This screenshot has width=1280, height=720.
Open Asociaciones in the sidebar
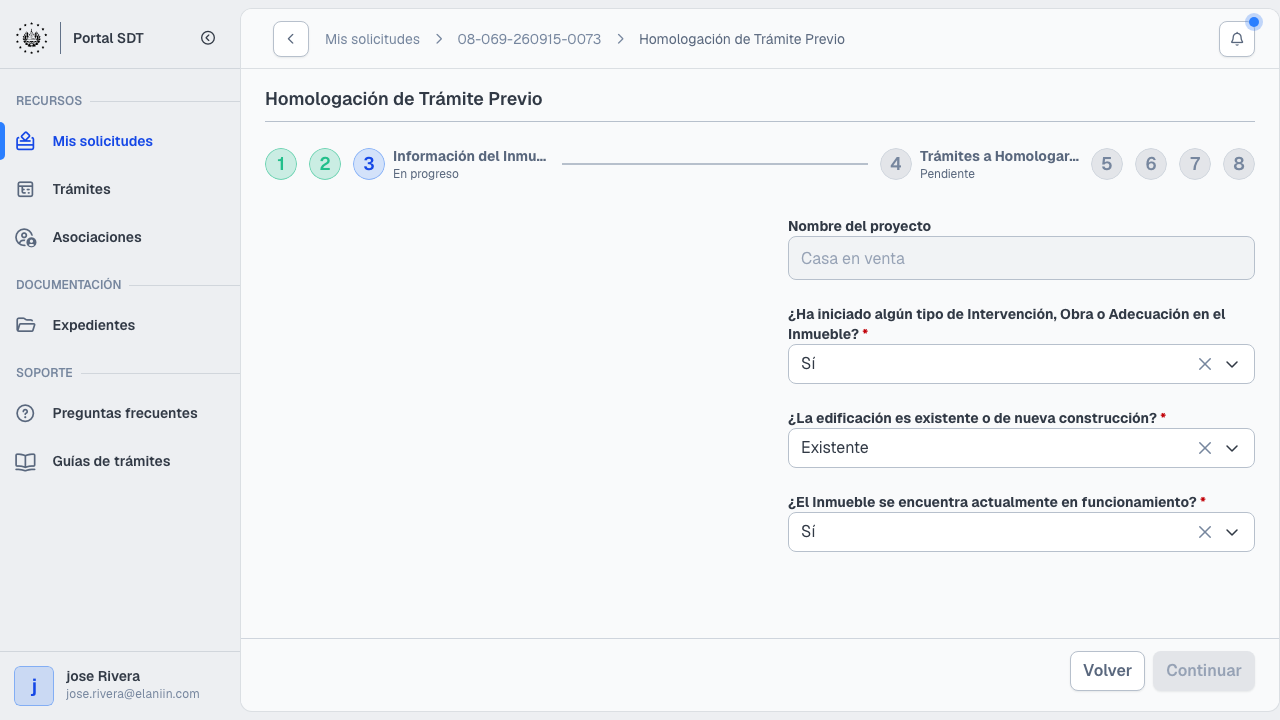[120, 237]
